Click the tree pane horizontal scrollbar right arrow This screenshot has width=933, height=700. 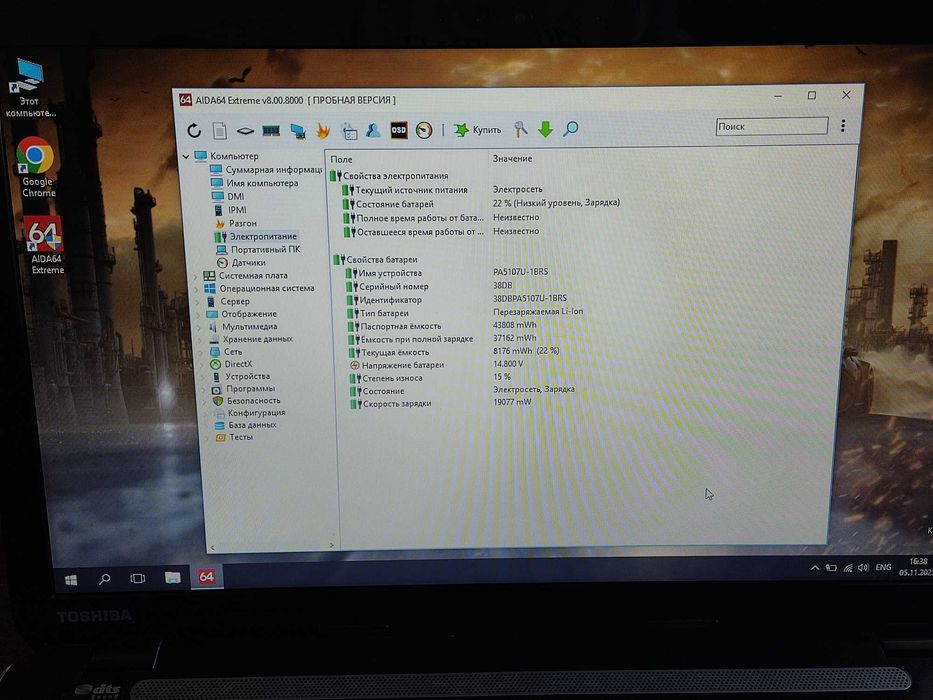click(331, 545)
